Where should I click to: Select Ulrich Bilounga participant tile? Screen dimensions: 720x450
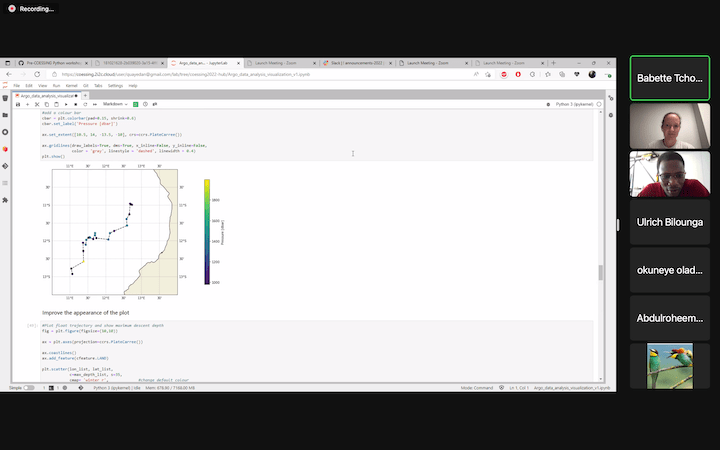tap(668, 220)
